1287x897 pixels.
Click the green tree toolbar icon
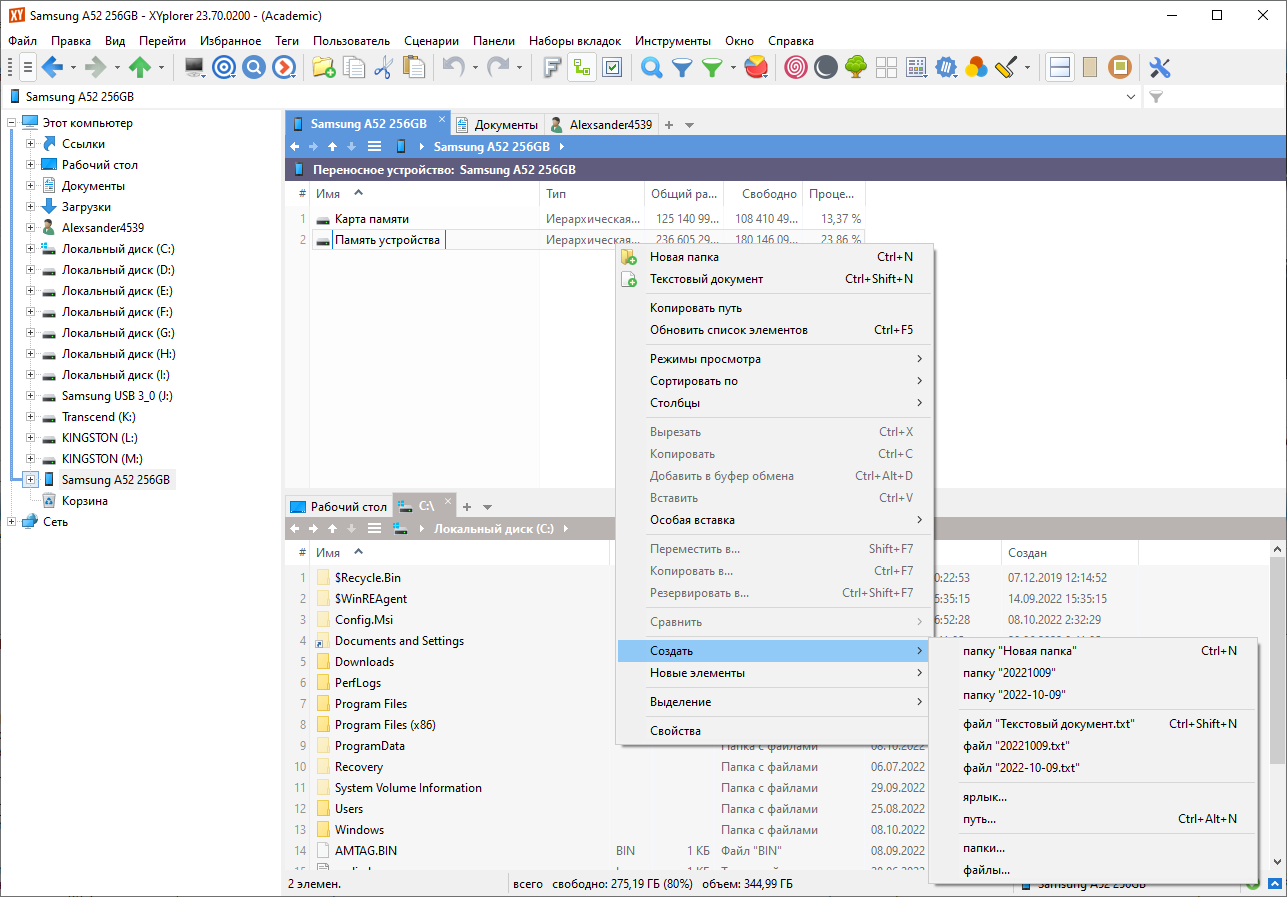(855, 67)
